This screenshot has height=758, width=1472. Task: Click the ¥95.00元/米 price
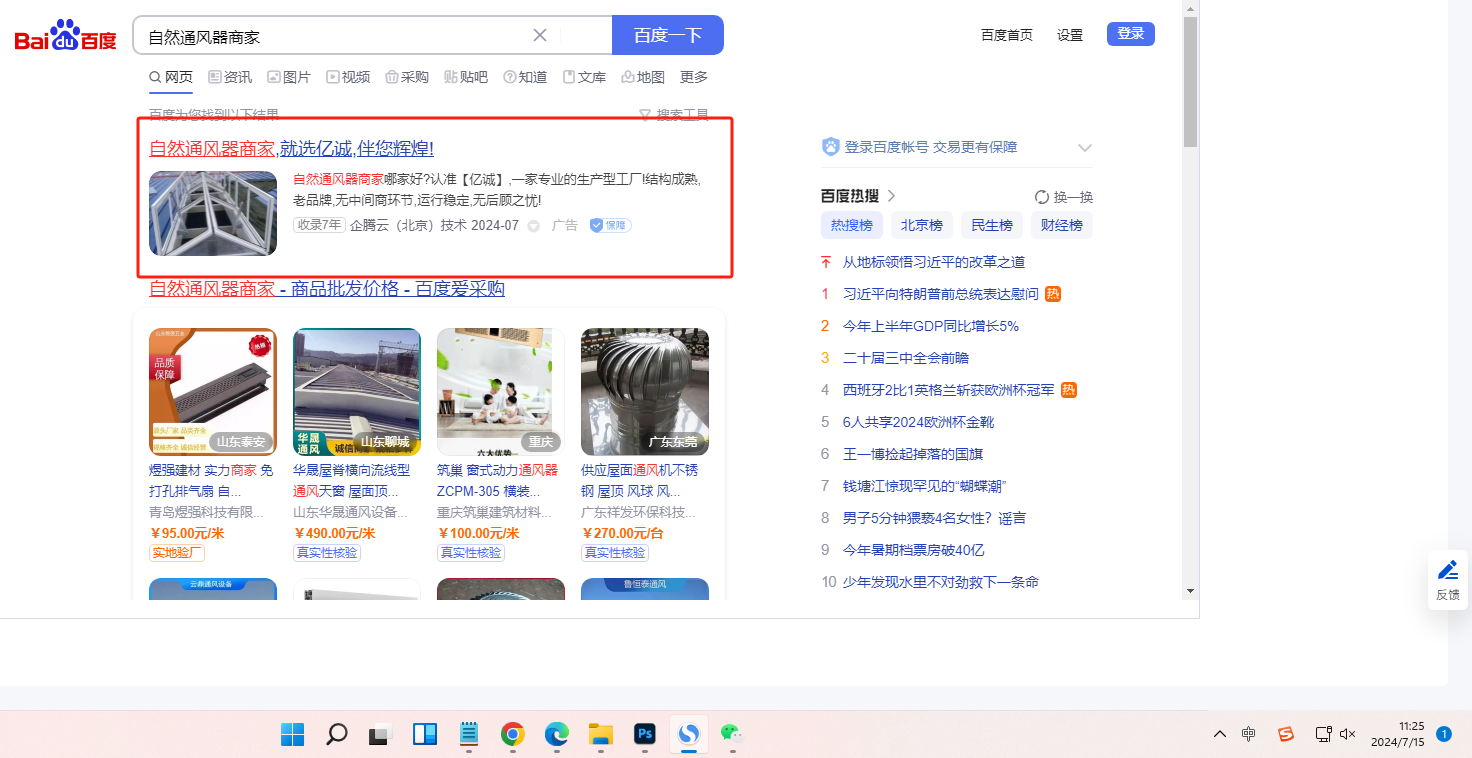click(x=187, y=534)
